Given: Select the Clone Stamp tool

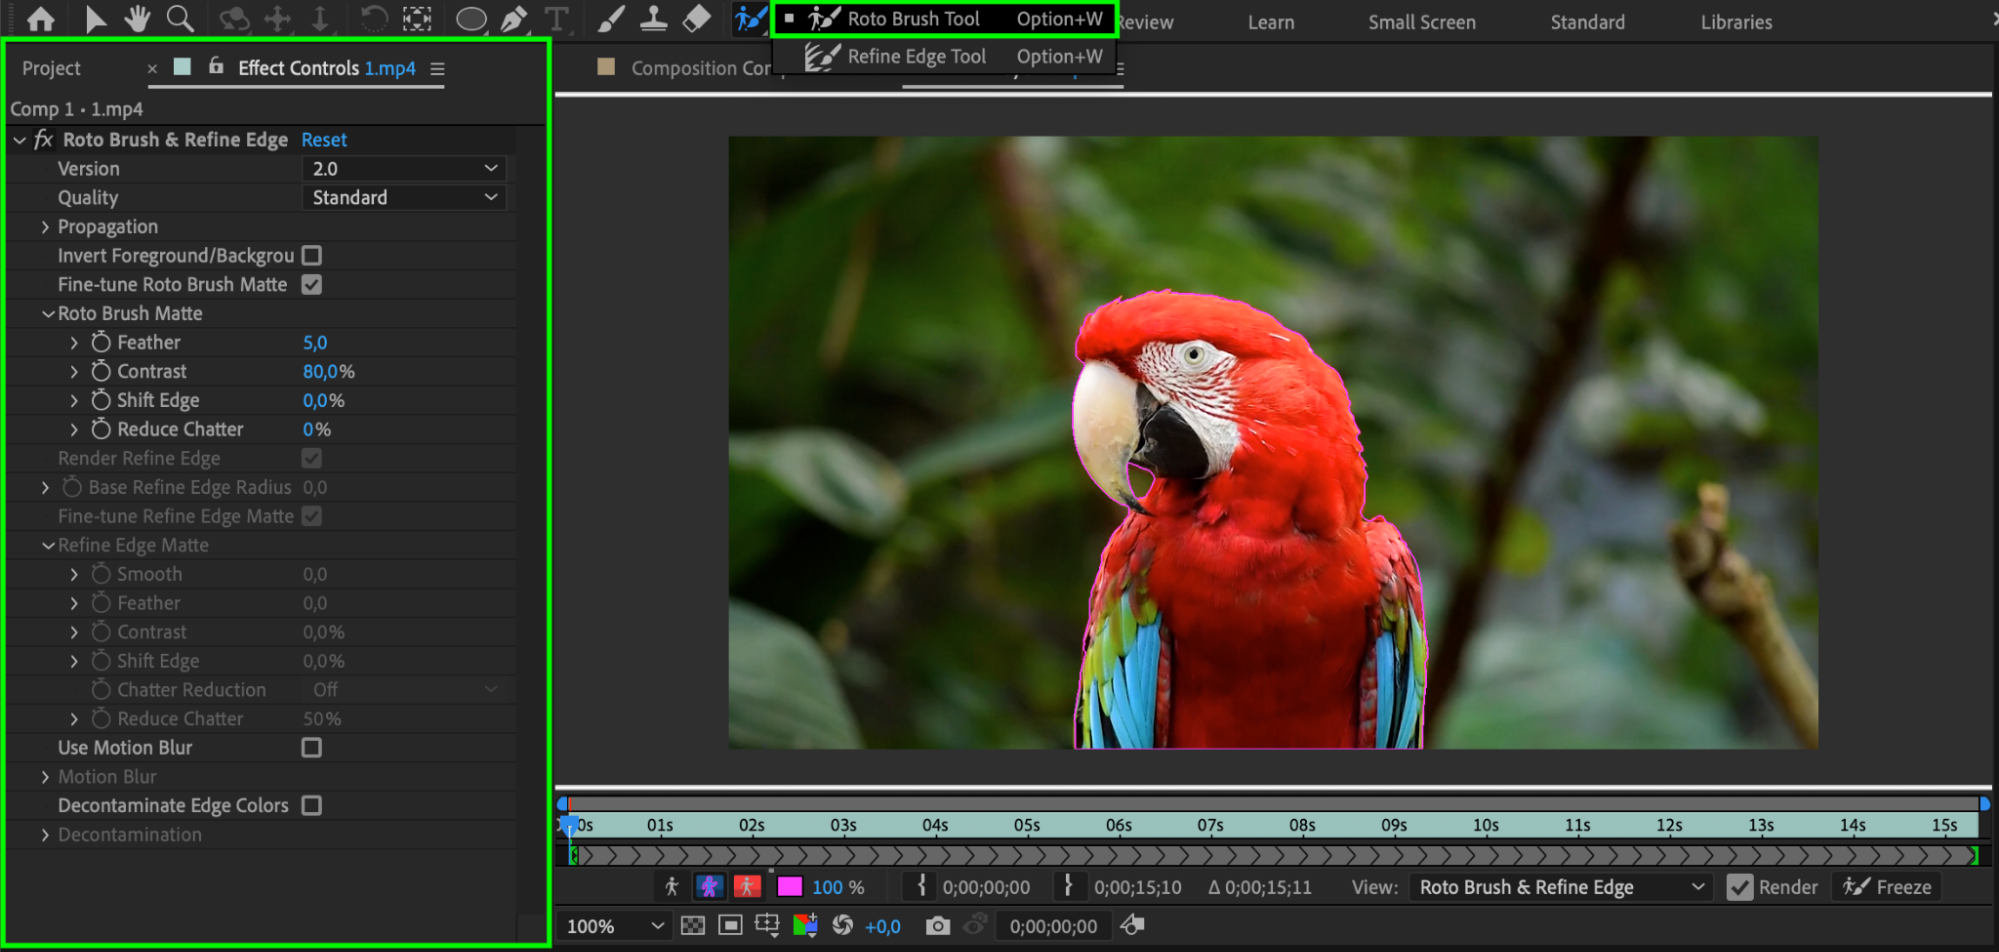Looking at the screenshot, I should click(653, 19).
